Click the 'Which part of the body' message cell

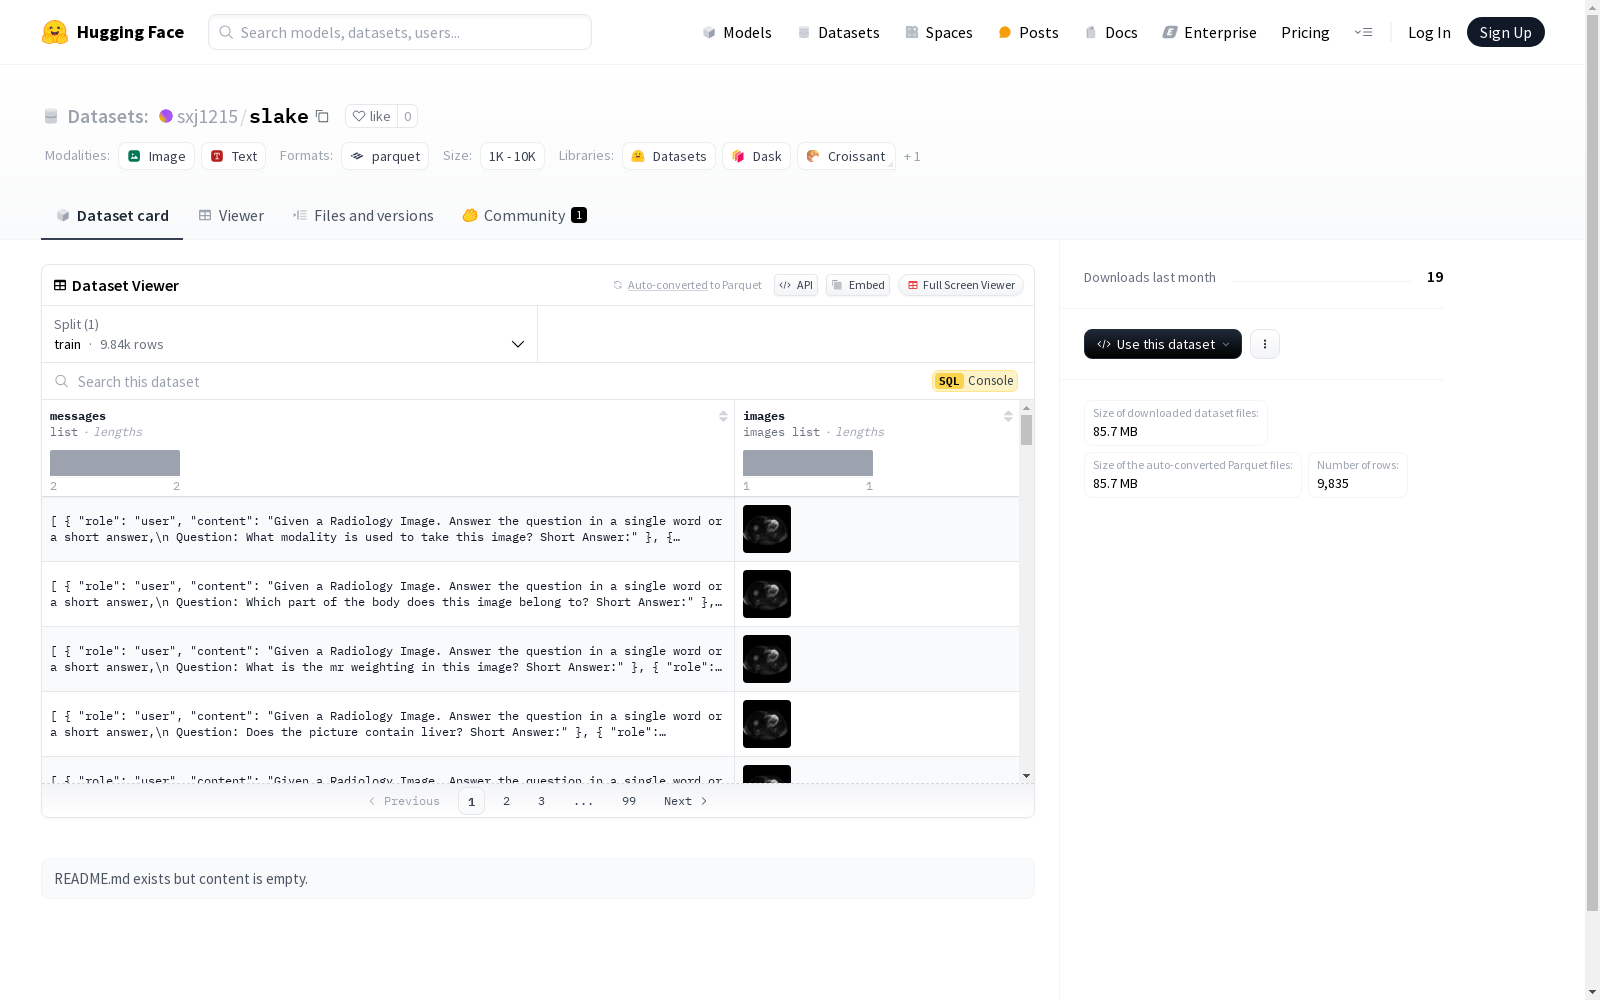388,594
